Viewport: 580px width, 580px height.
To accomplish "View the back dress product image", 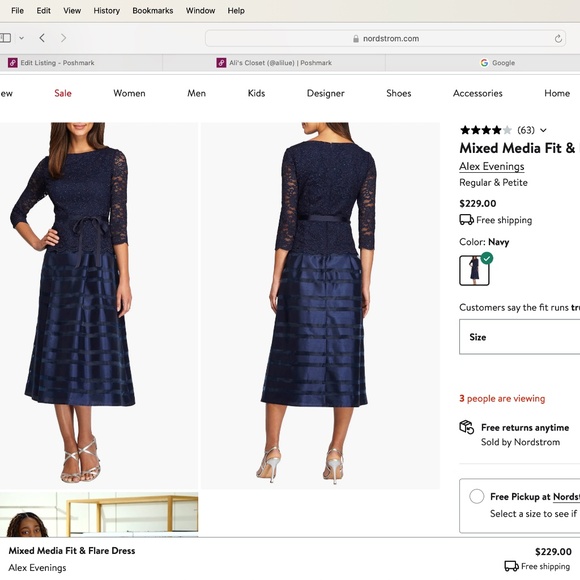I will coord(320,306).
